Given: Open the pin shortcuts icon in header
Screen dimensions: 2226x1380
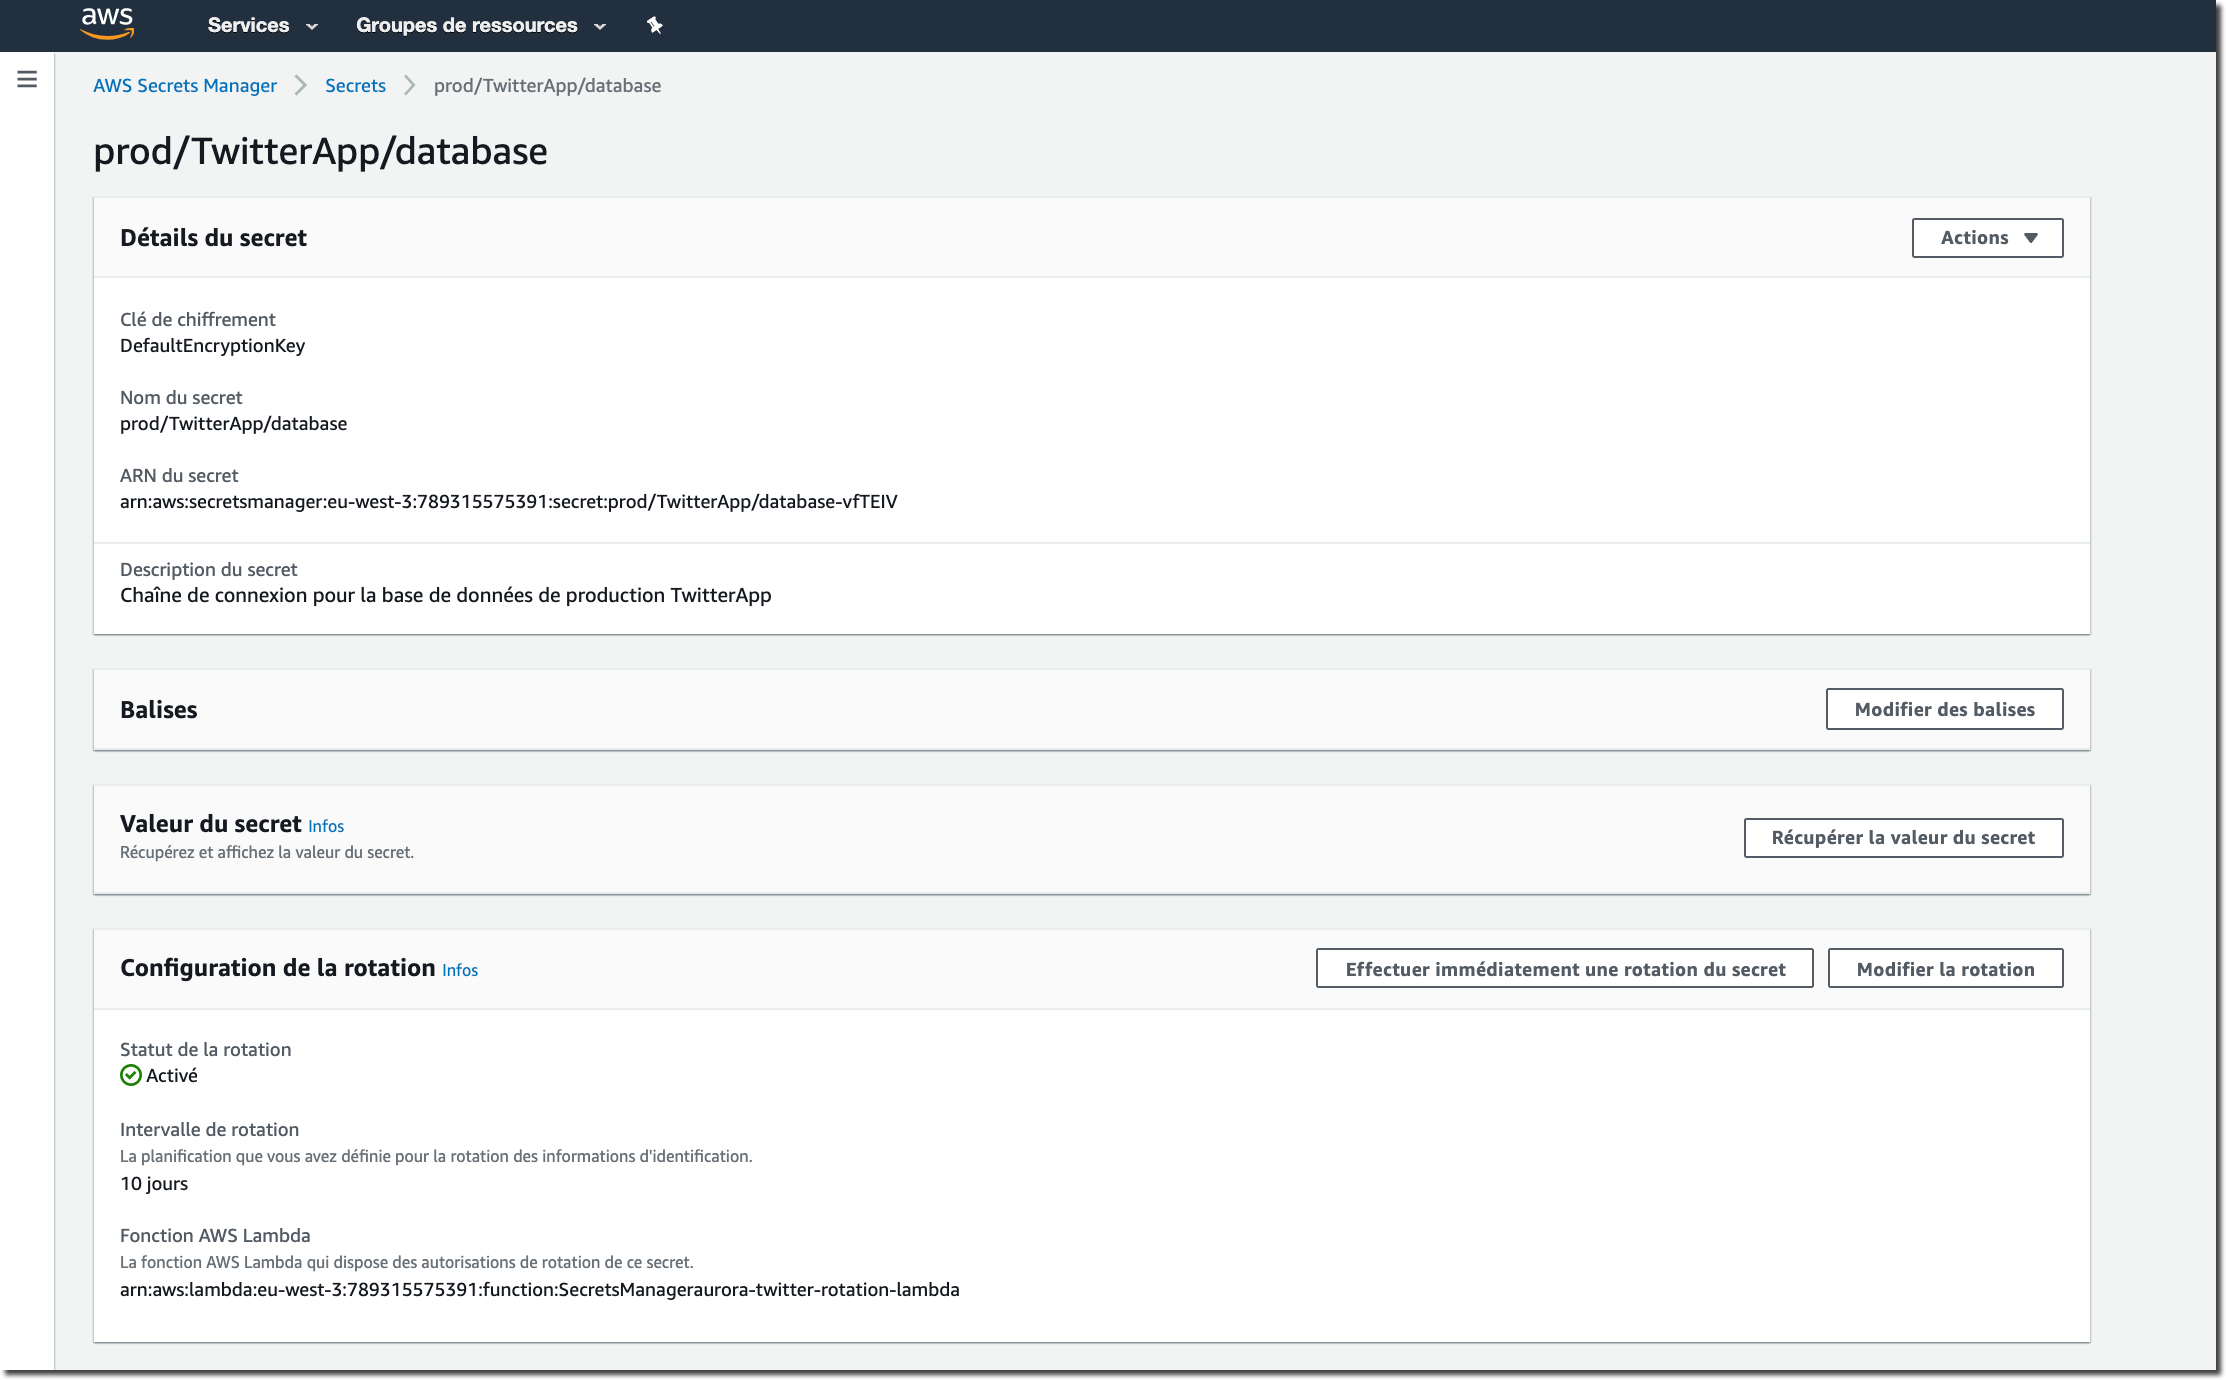Looking at the screenshot, I should click(x=654, y=25).
